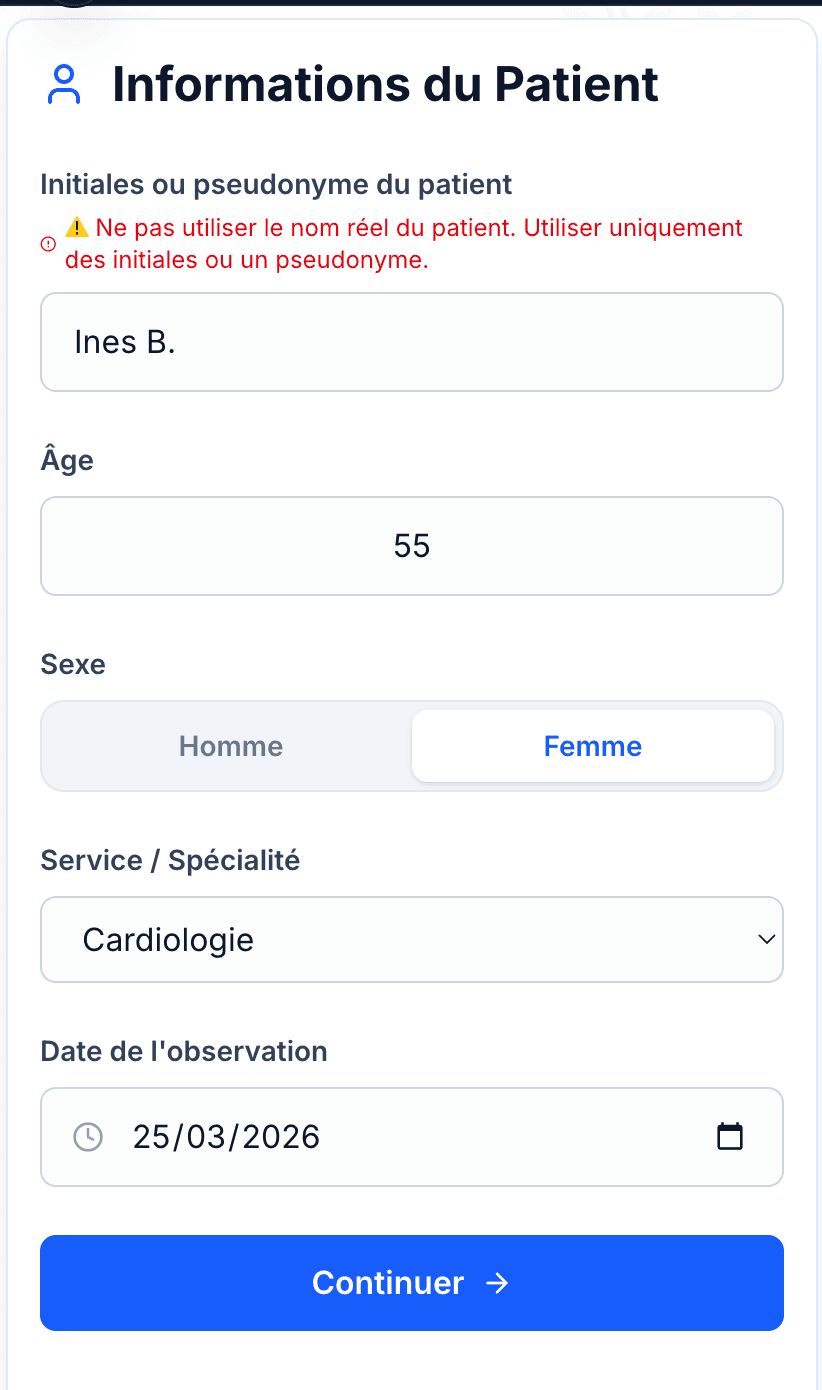
Task: Click the yellow warning triangle icon
Action: (78, 228)
